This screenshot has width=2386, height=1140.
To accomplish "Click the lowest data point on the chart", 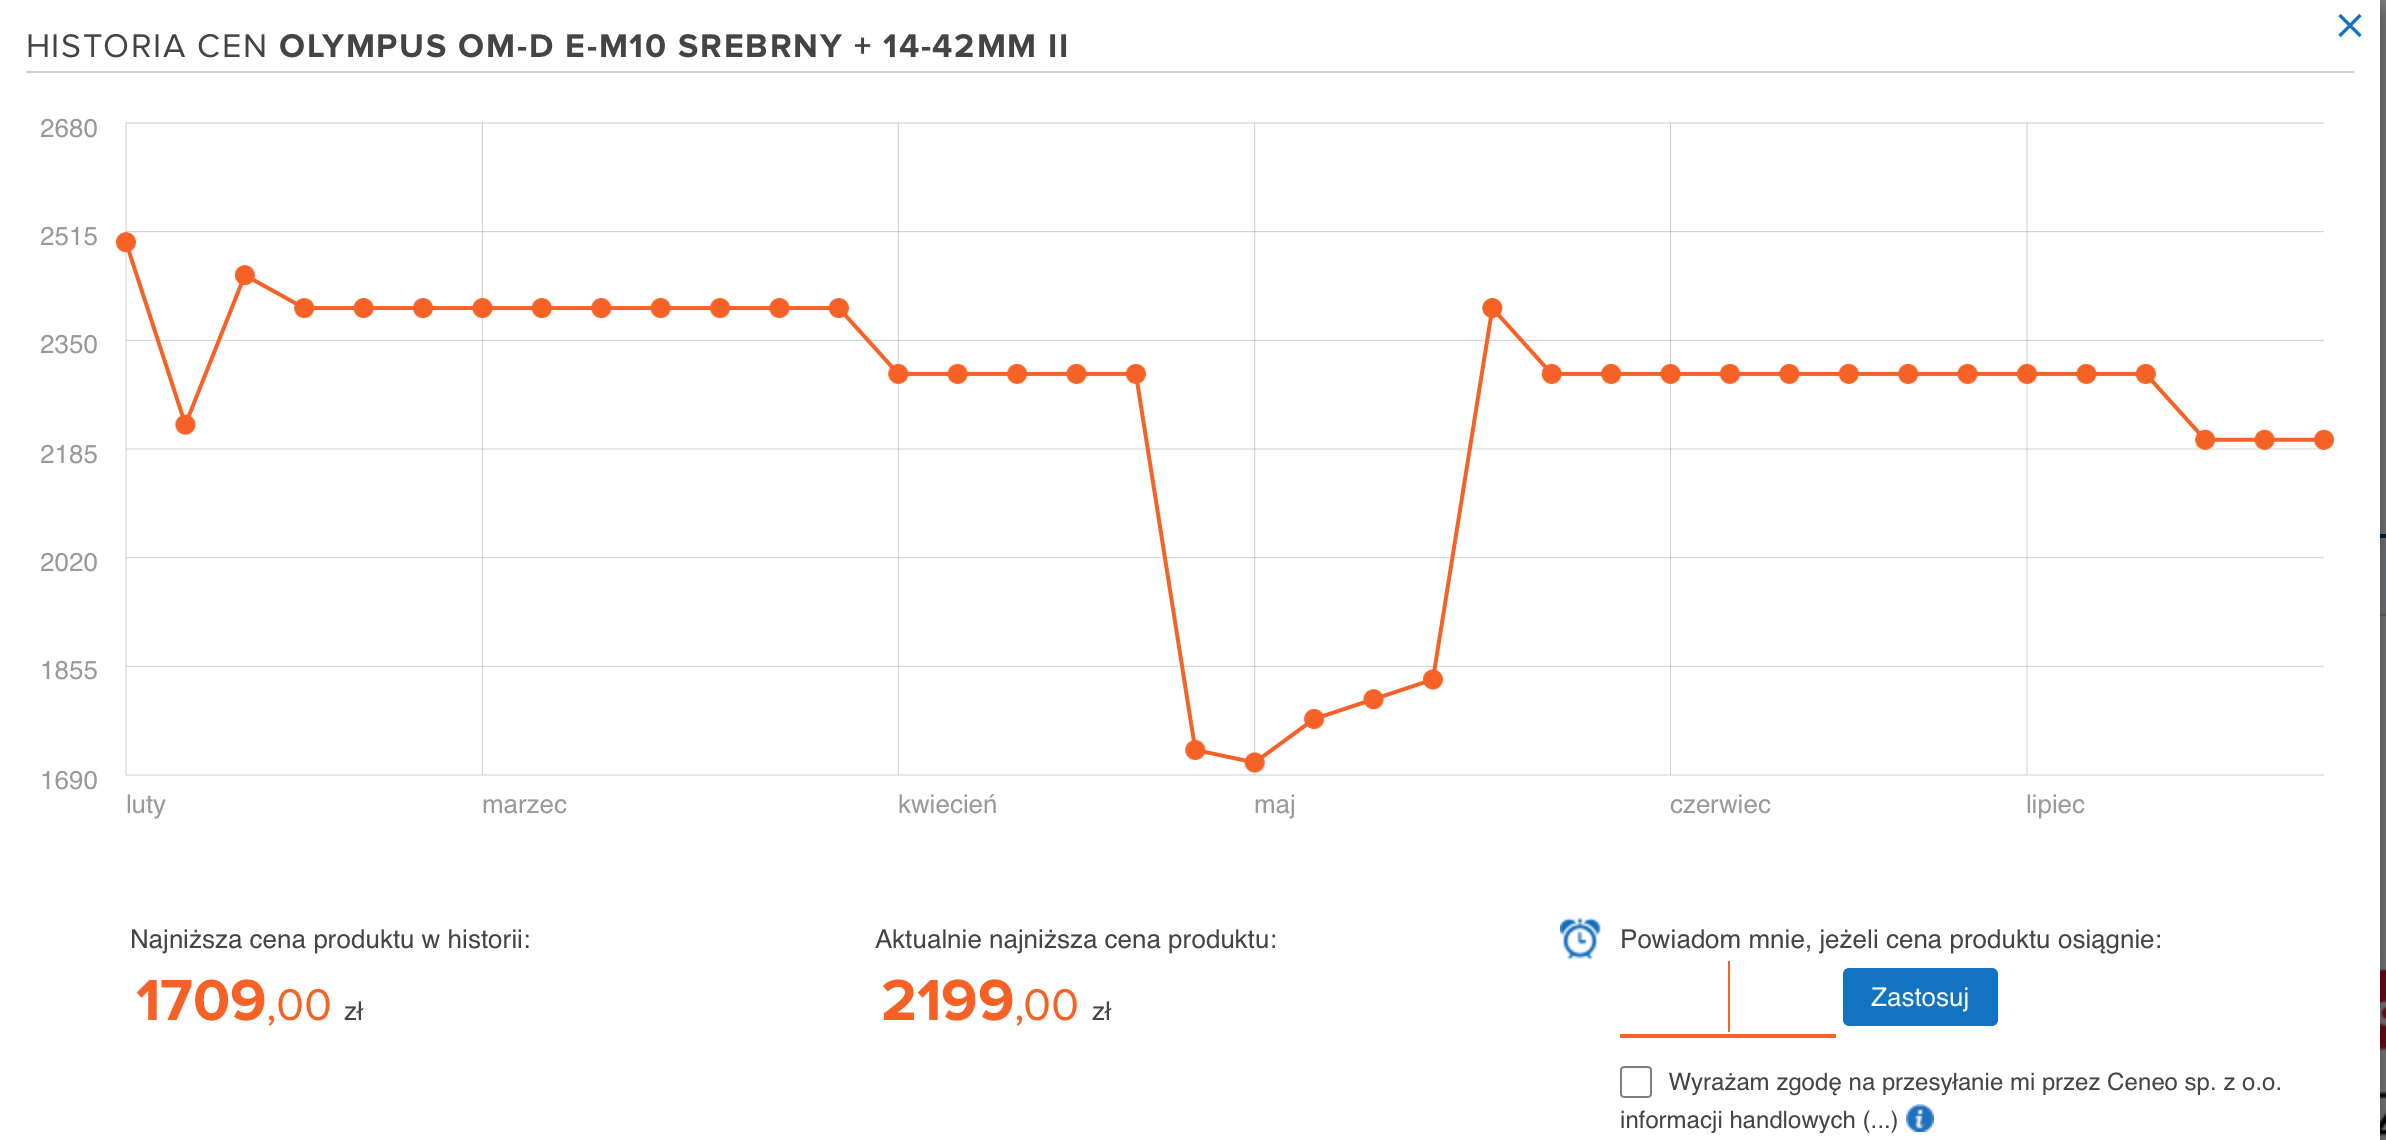I will tap(1254, 763).
